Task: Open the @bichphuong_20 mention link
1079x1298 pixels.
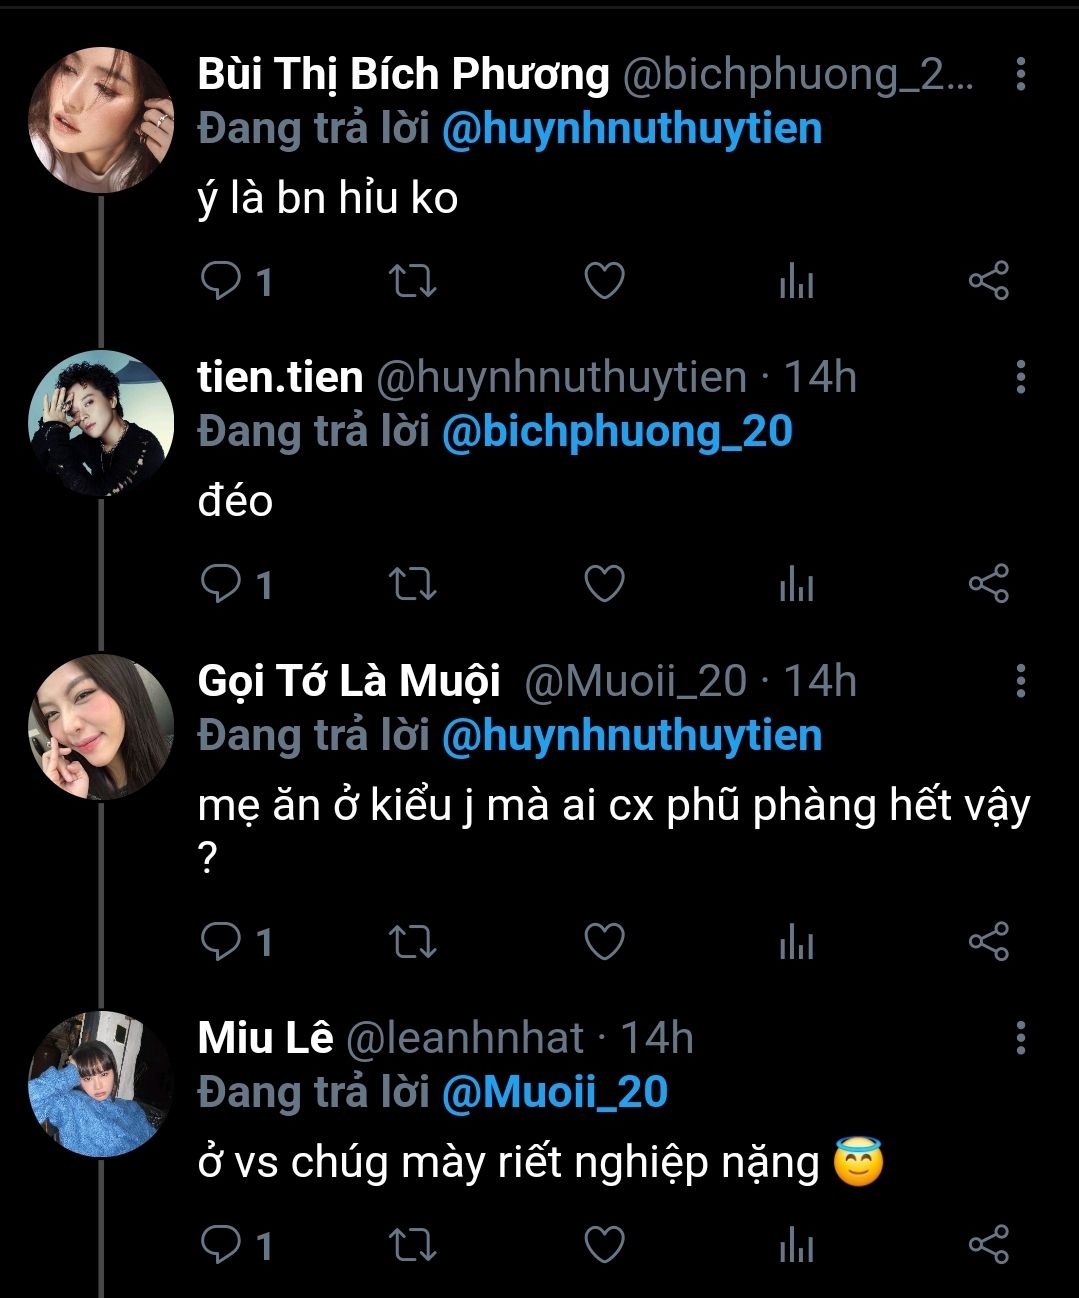Action: point(616,432)
